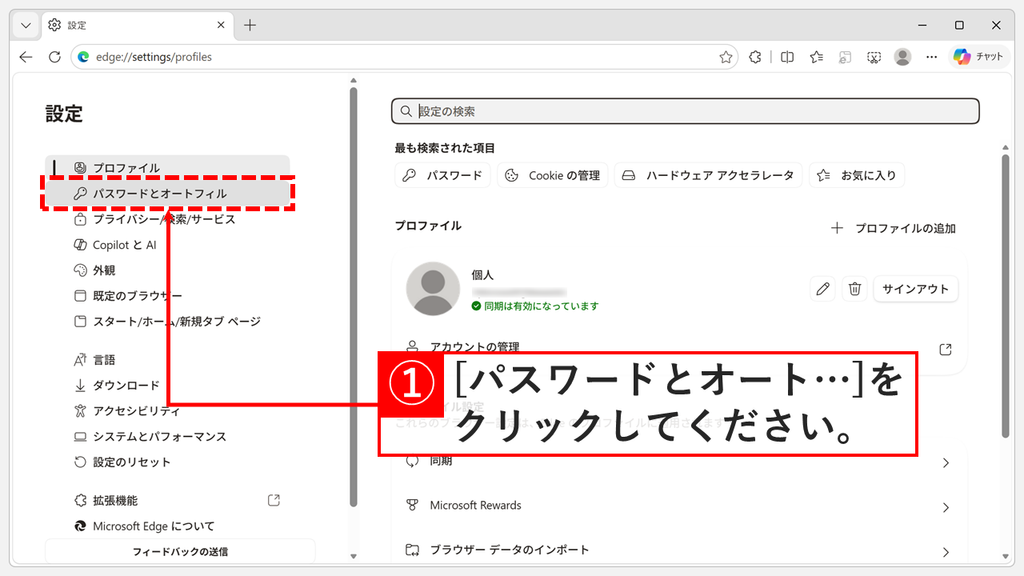Viewport: 1024px width, 576px height.
Task: Click sidebar scrollbar down arrow
Action: [353, 556]
